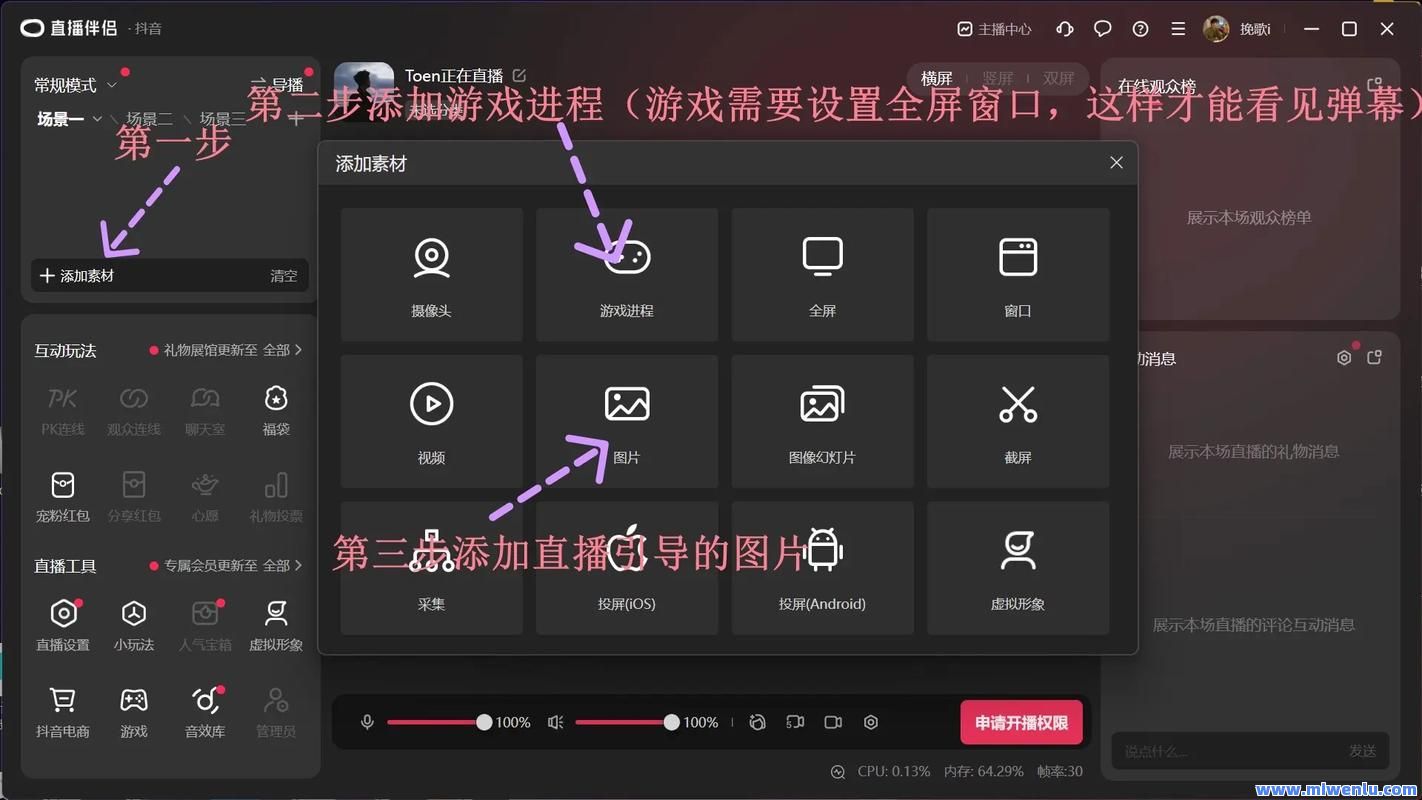Image resolution: width=1422 pixels, height=800 pixels.
Task: Mute the speaker output icon
Action: 556,722
